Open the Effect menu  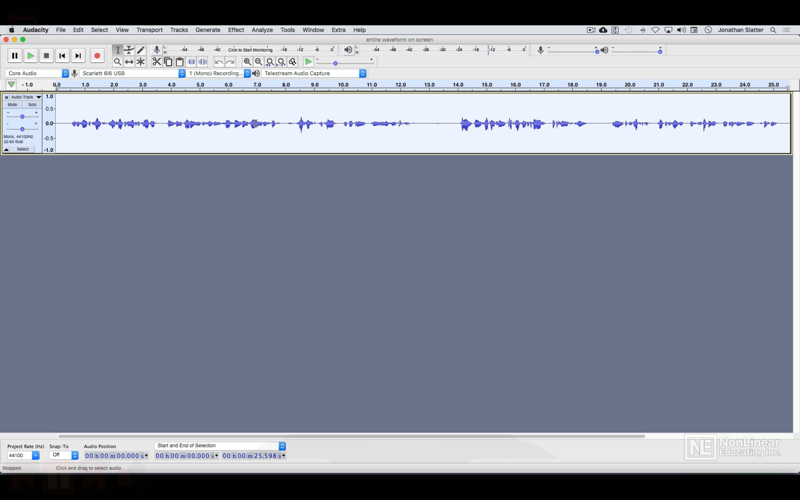point(236,30)
